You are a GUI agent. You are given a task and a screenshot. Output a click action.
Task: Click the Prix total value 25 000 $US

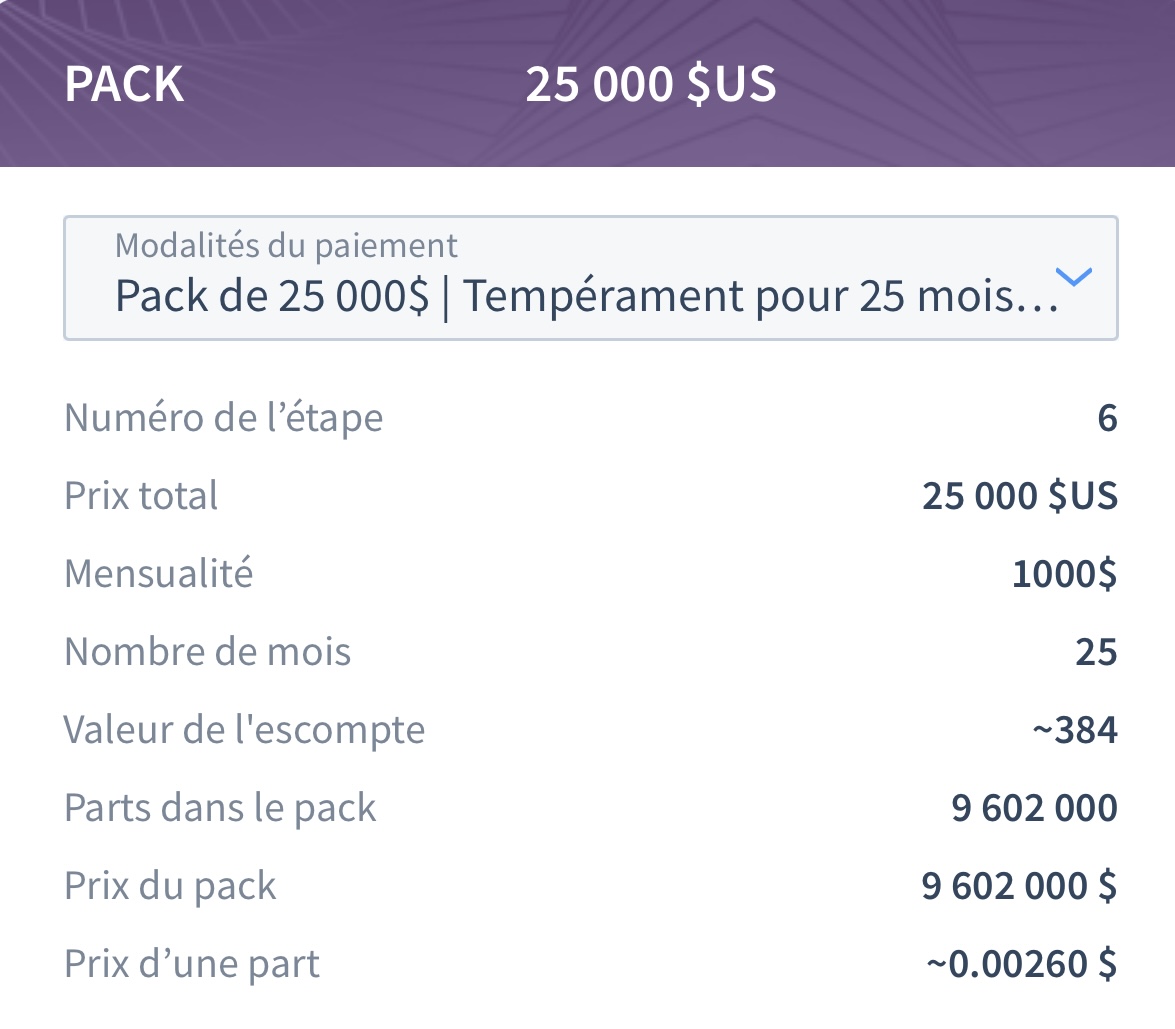1020,496
